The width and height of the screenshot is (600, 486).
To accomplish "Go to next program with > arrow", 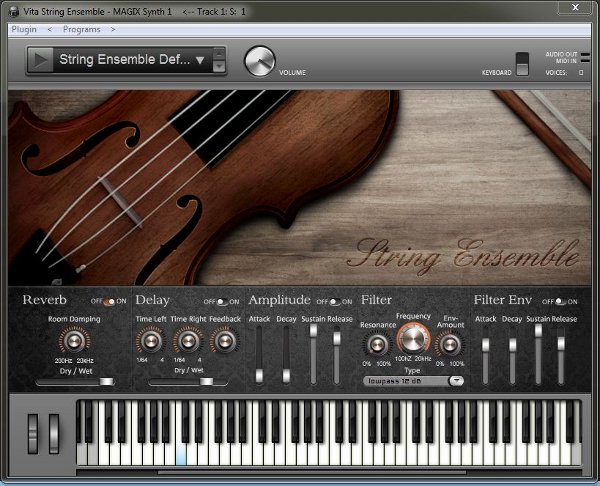I will (113, 29).
